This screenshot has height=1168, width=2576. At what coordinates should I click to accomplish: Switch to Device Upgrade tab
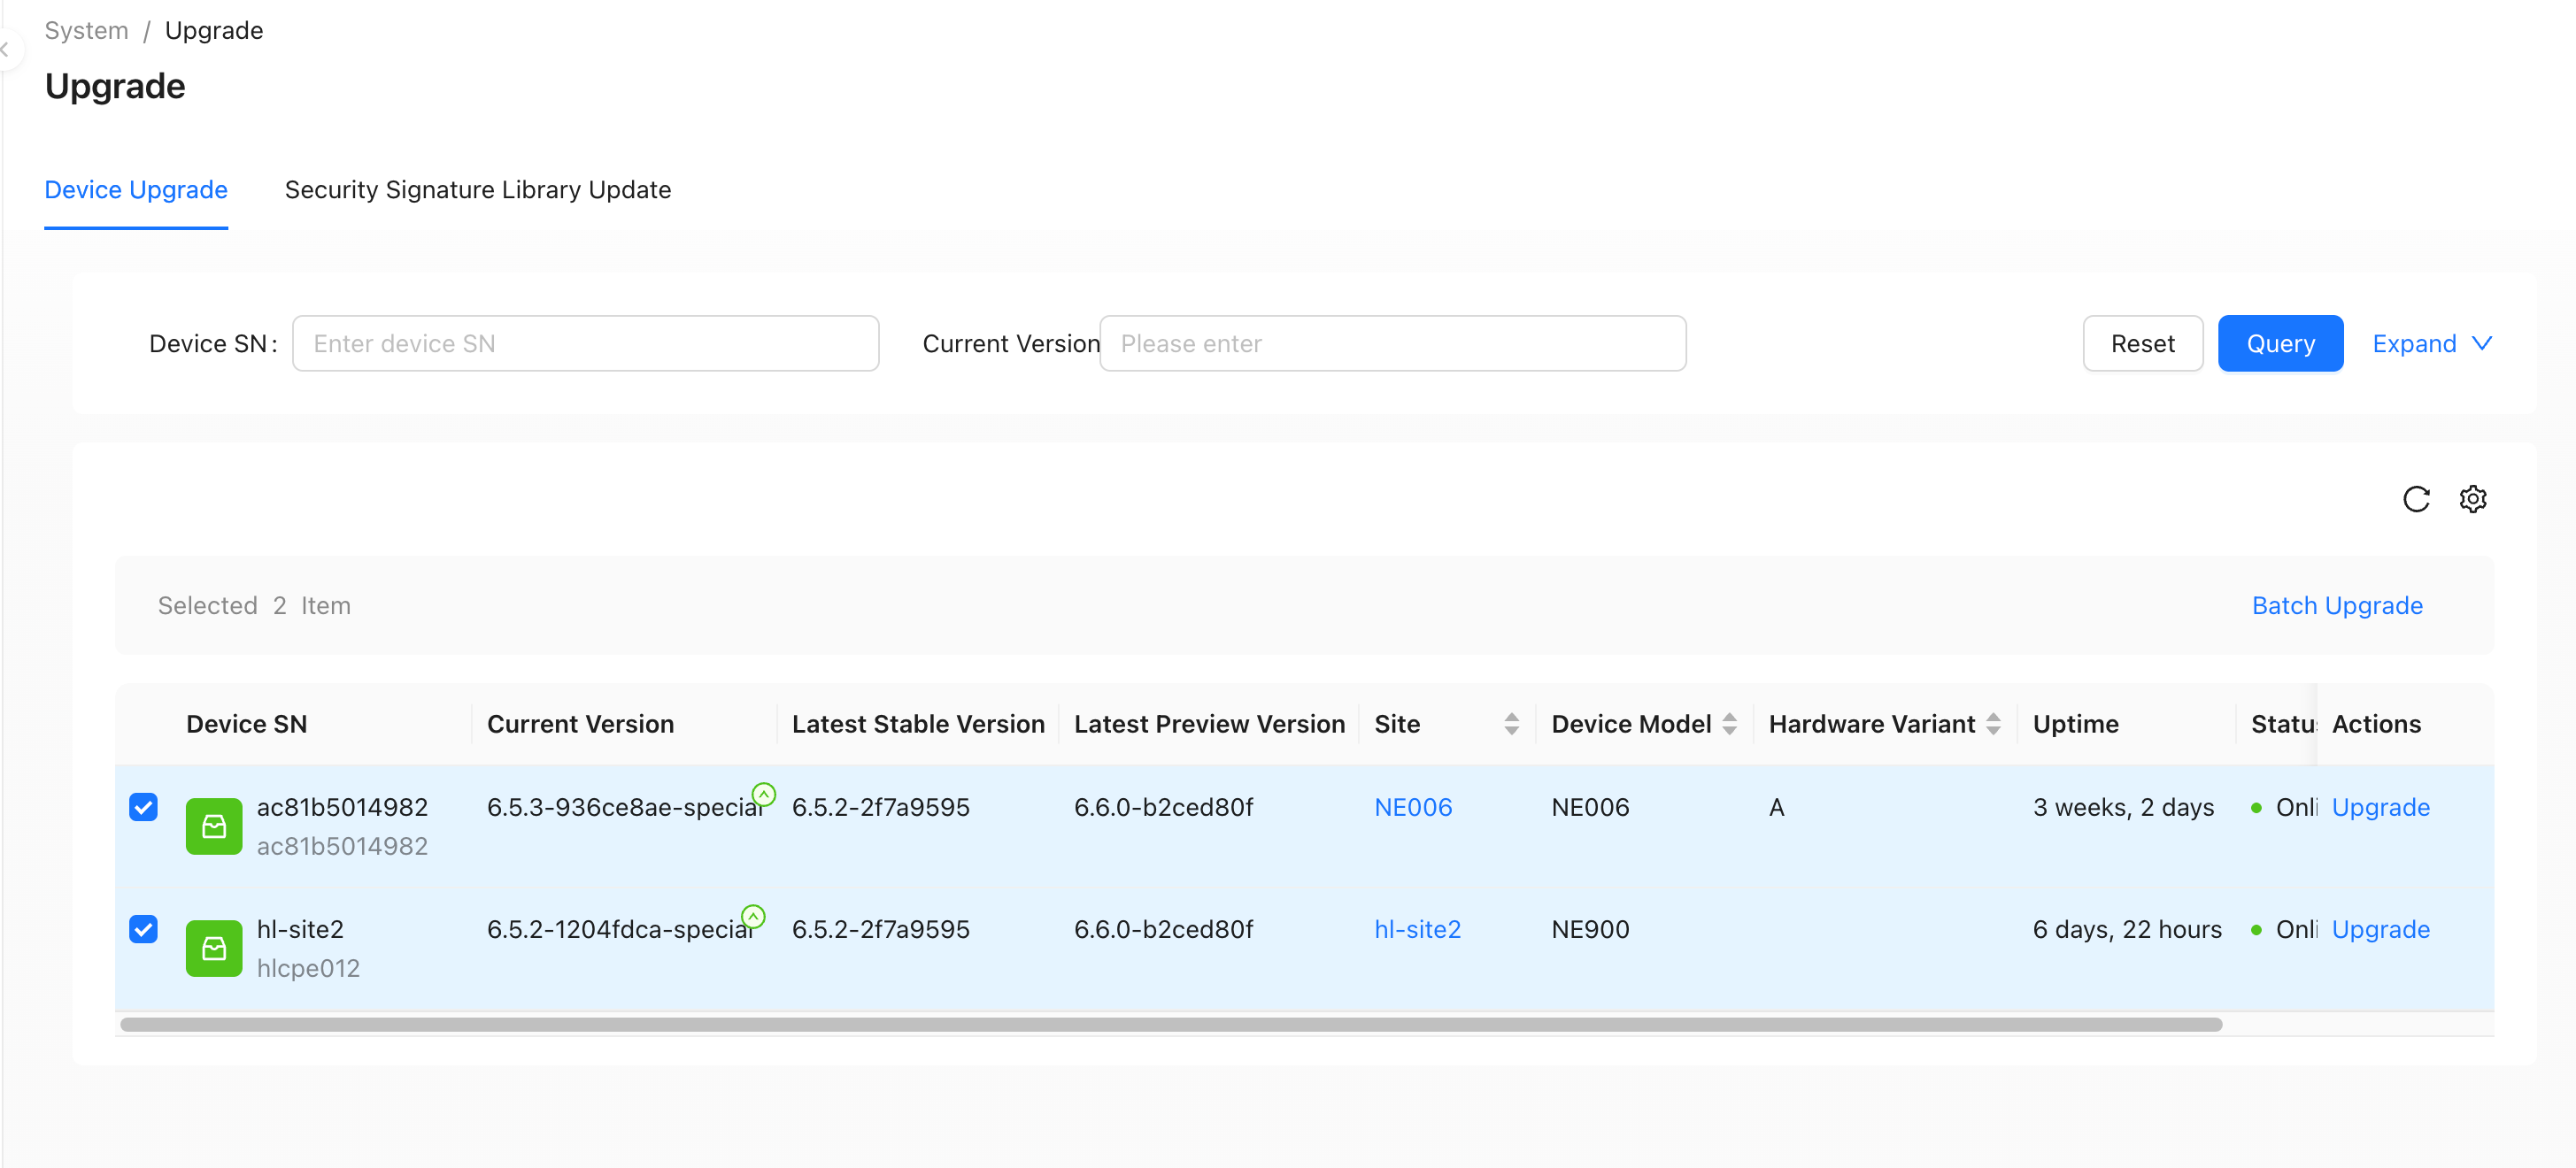136,190
